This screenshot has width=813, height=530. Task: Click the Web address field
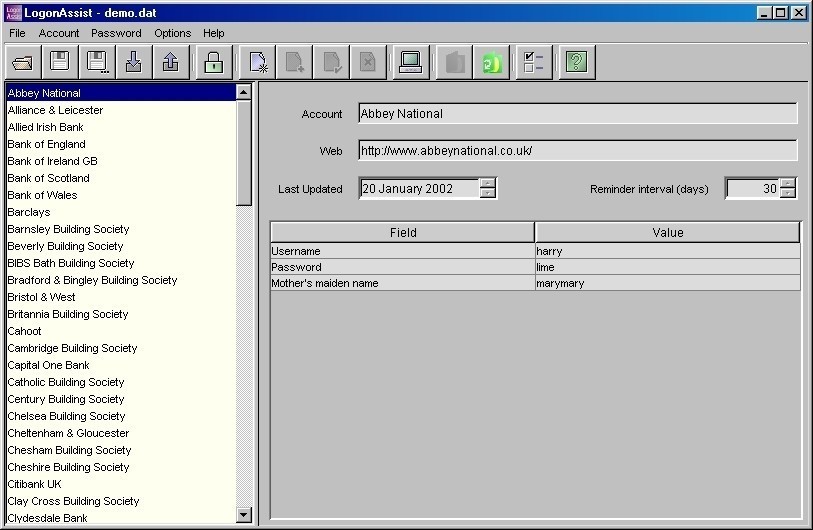click(578, 151)
